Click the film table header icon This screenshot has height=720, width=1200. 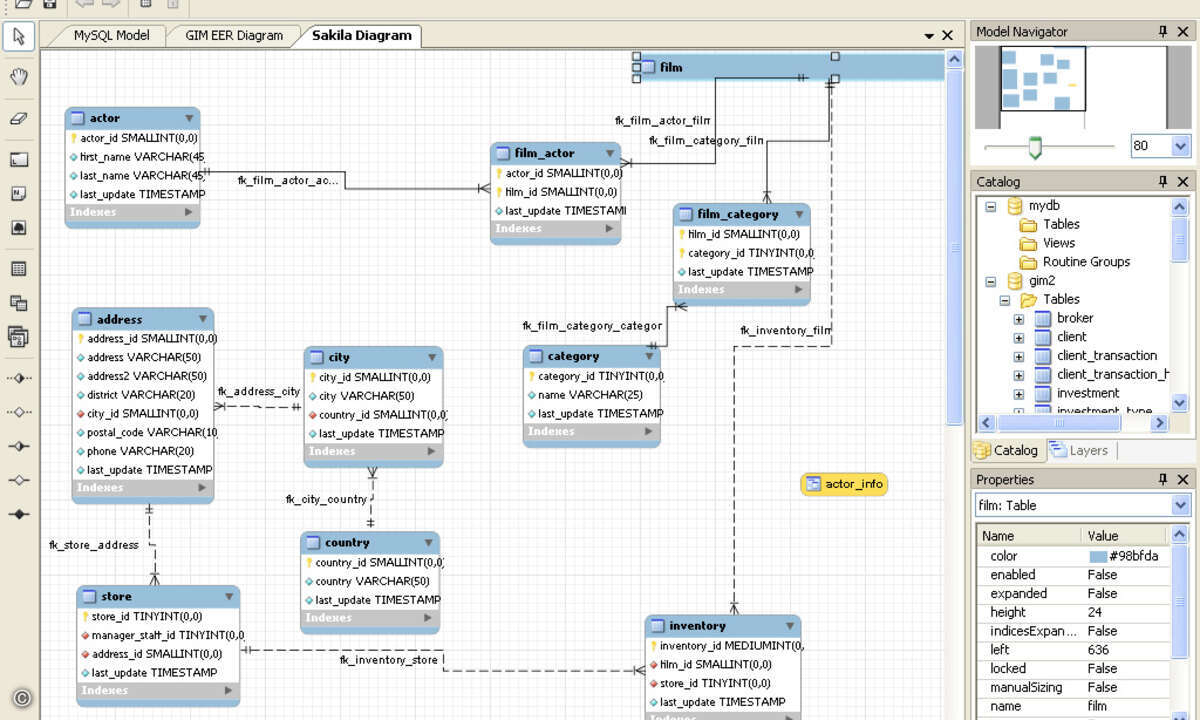point(649,67)
